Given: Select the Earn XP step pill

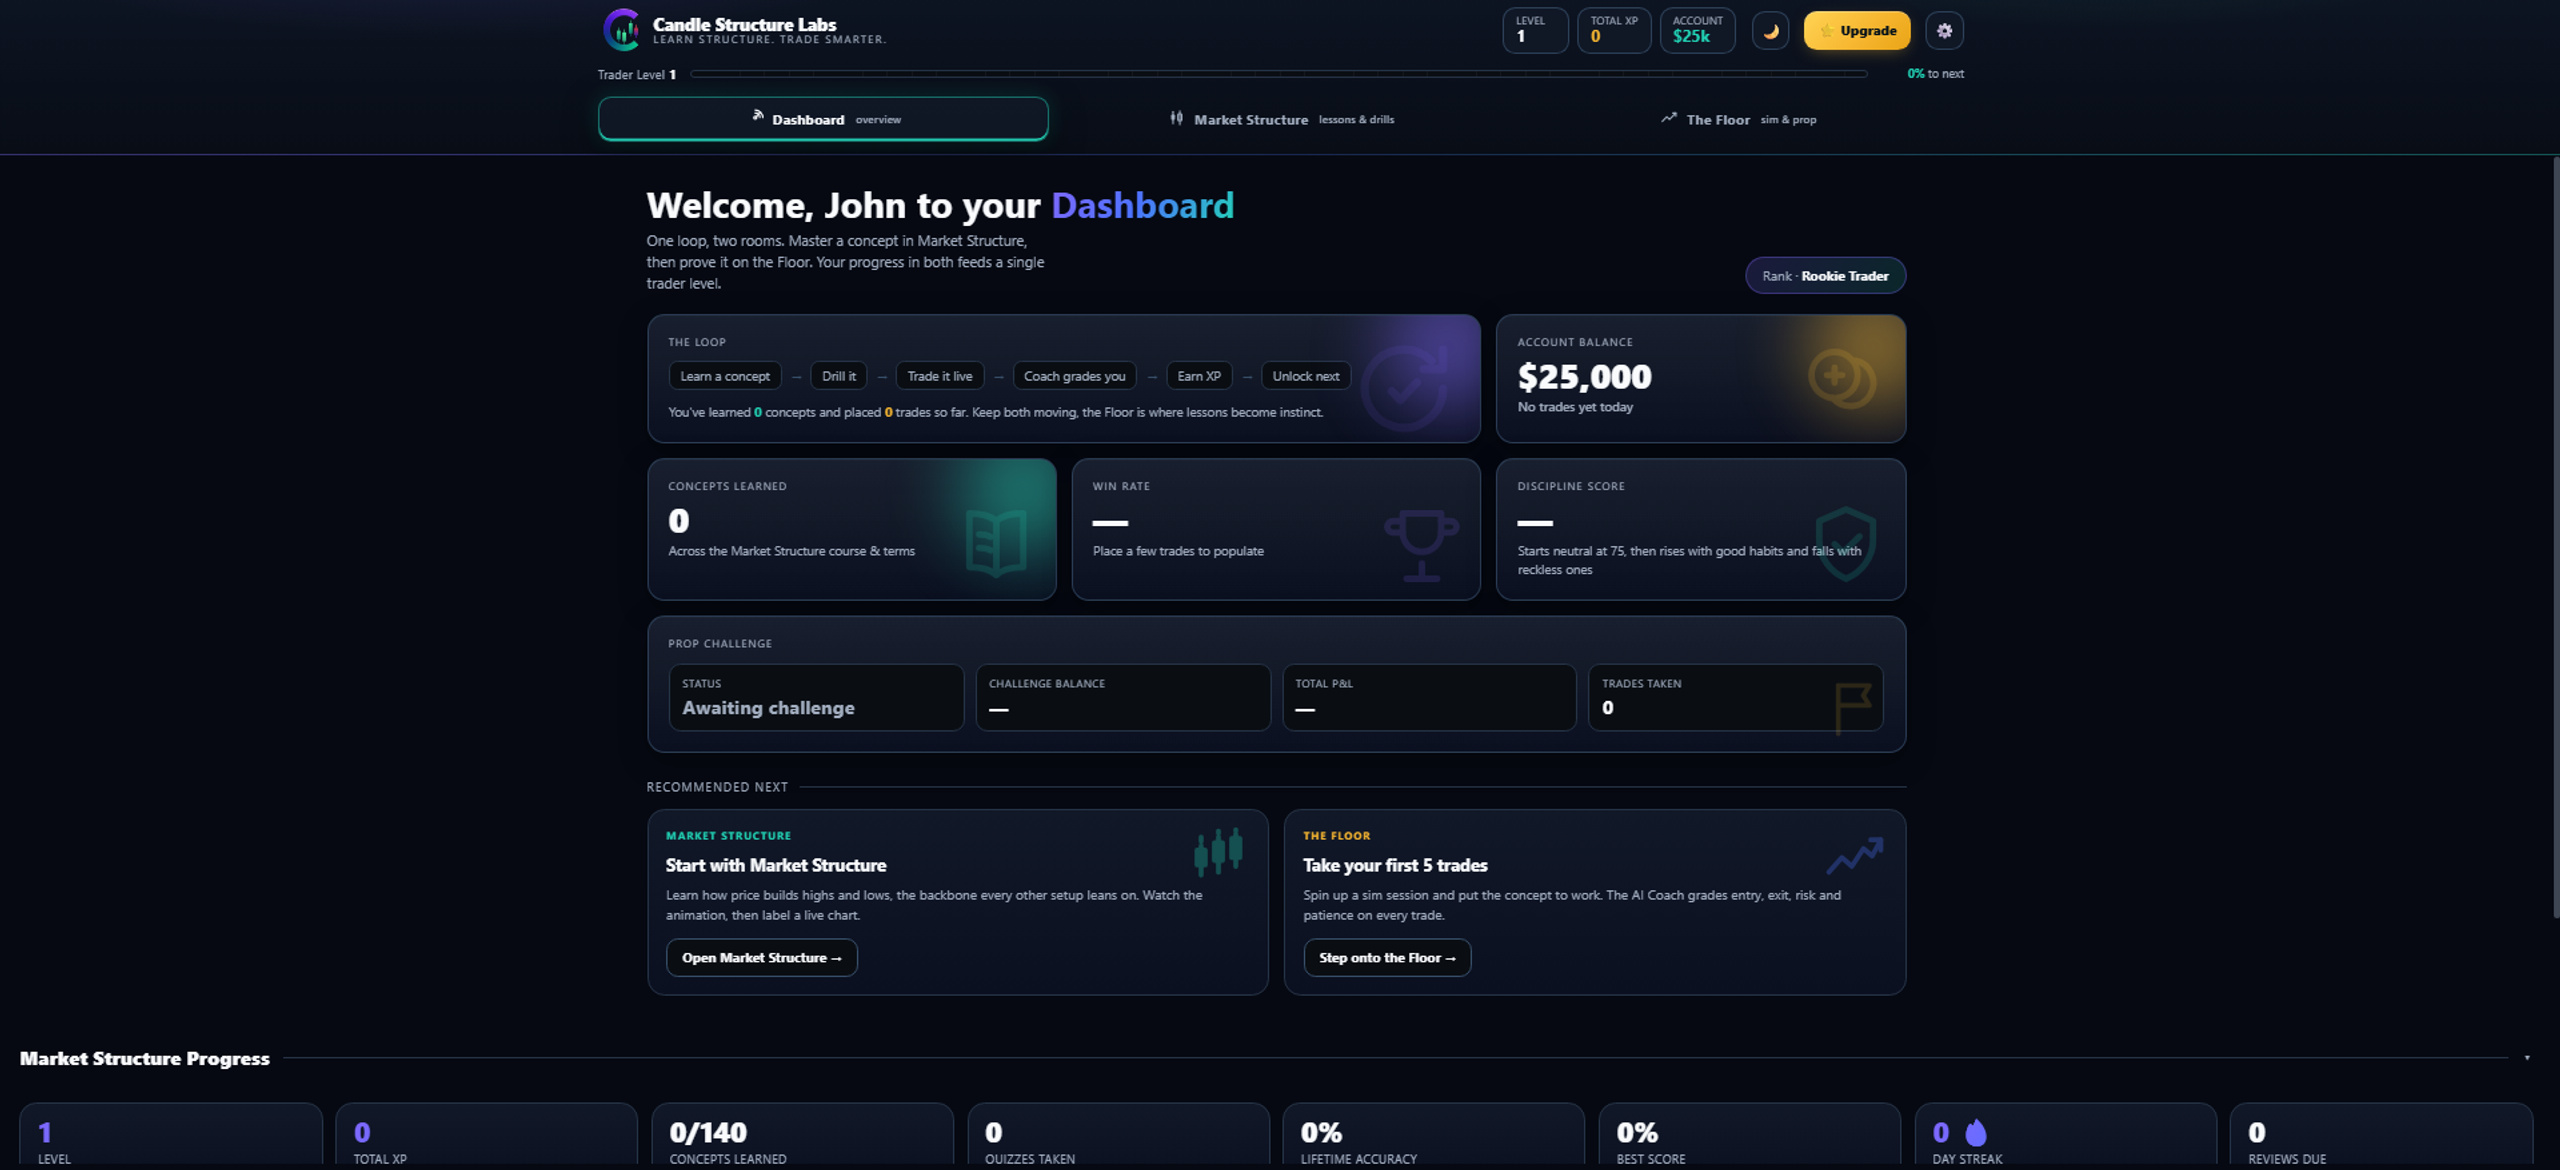Looking at the screenshot, I should [1198, 376].
